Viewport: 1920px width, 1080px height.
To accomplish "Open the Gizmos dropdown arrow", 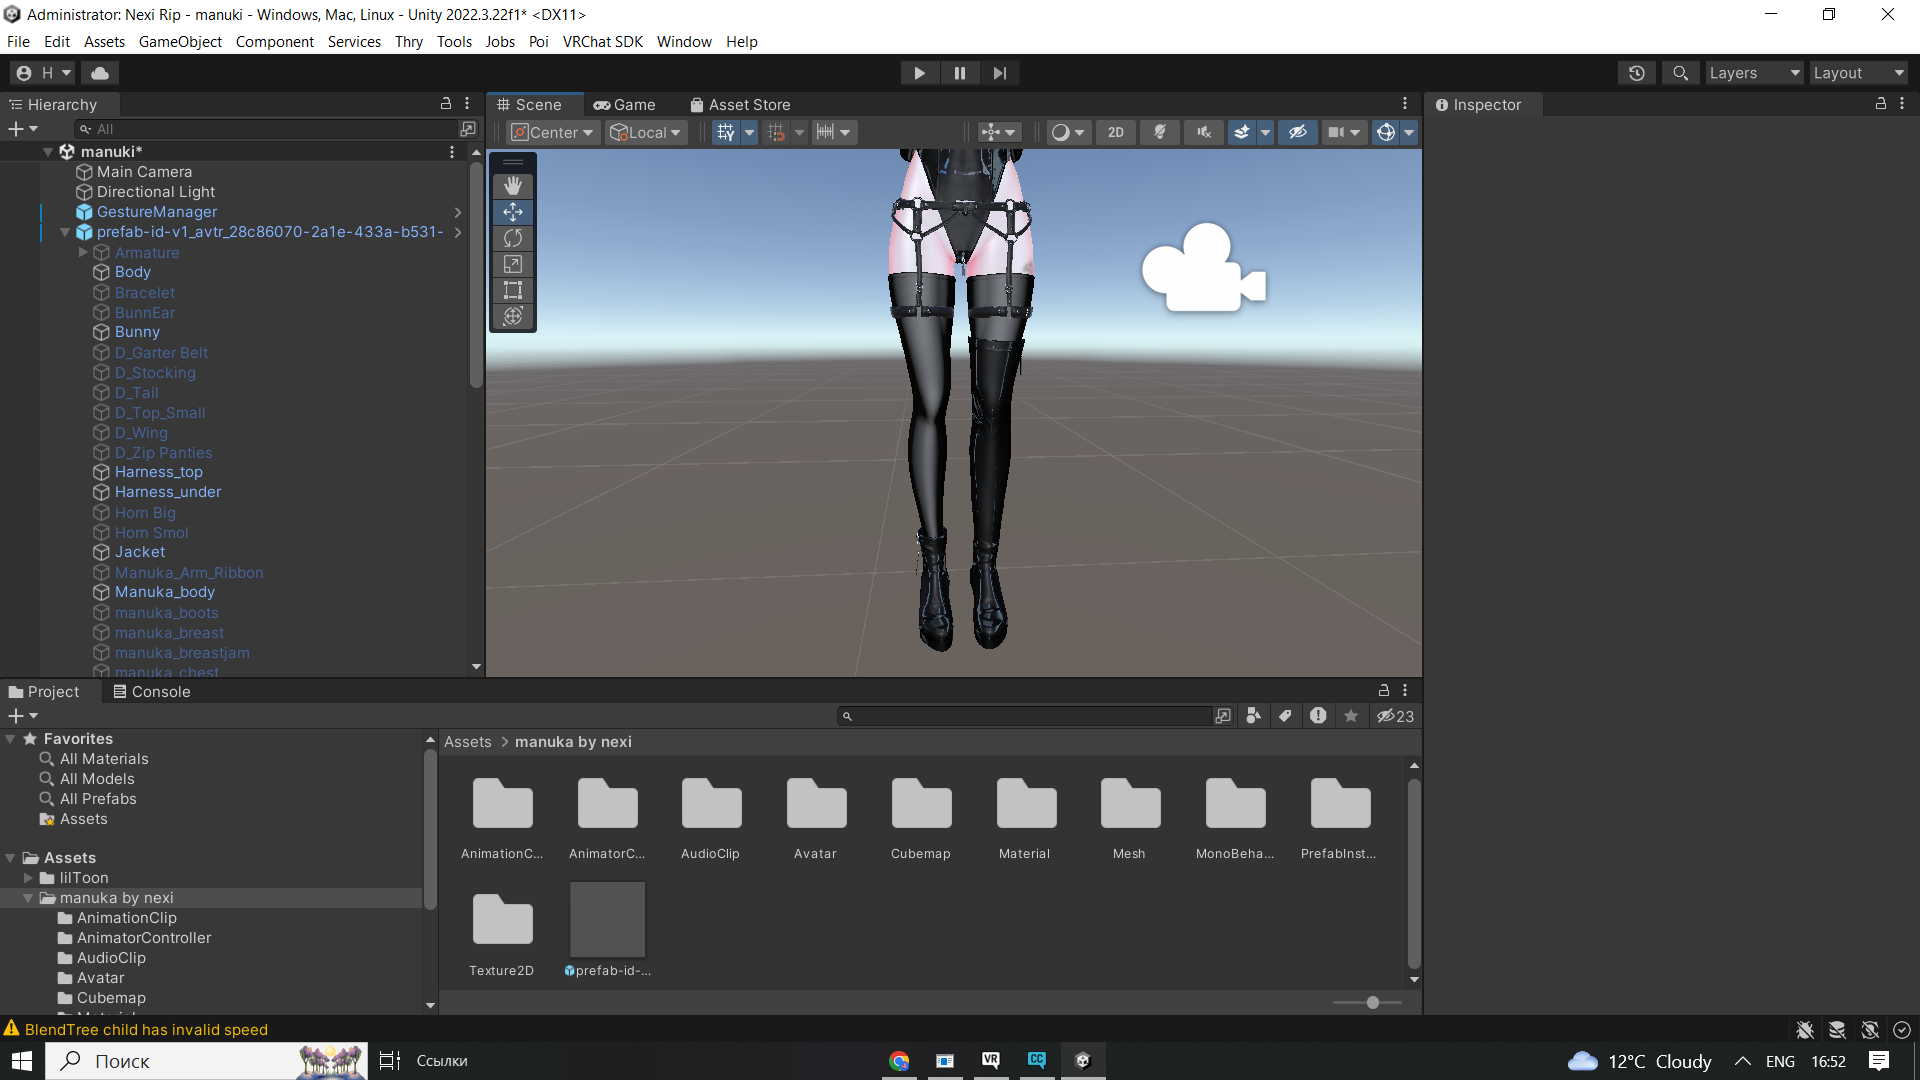I will tap(1409, 132).
